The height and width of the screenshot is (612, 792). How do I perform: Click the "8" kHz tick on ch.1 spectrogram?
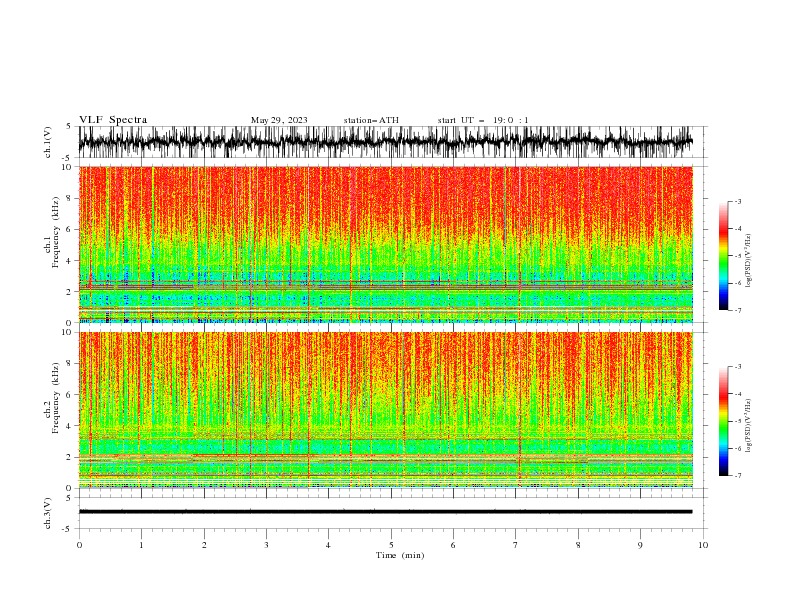pyautogui.click(x=70, y=198)
